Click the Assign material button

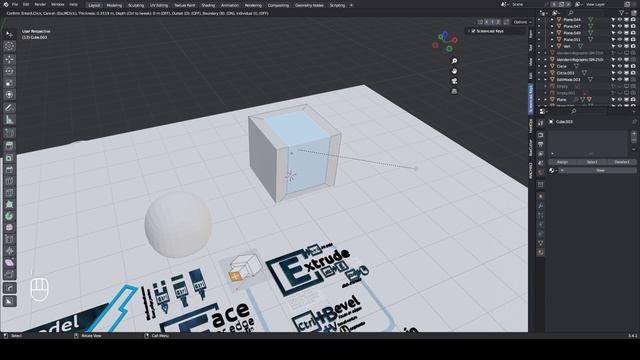(562, 162)
